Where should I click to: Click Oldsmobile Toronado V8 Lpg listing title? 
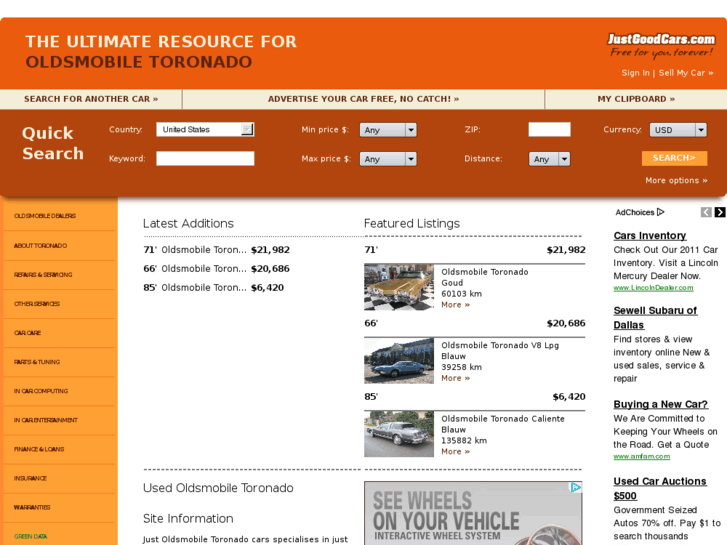(500, 346)
